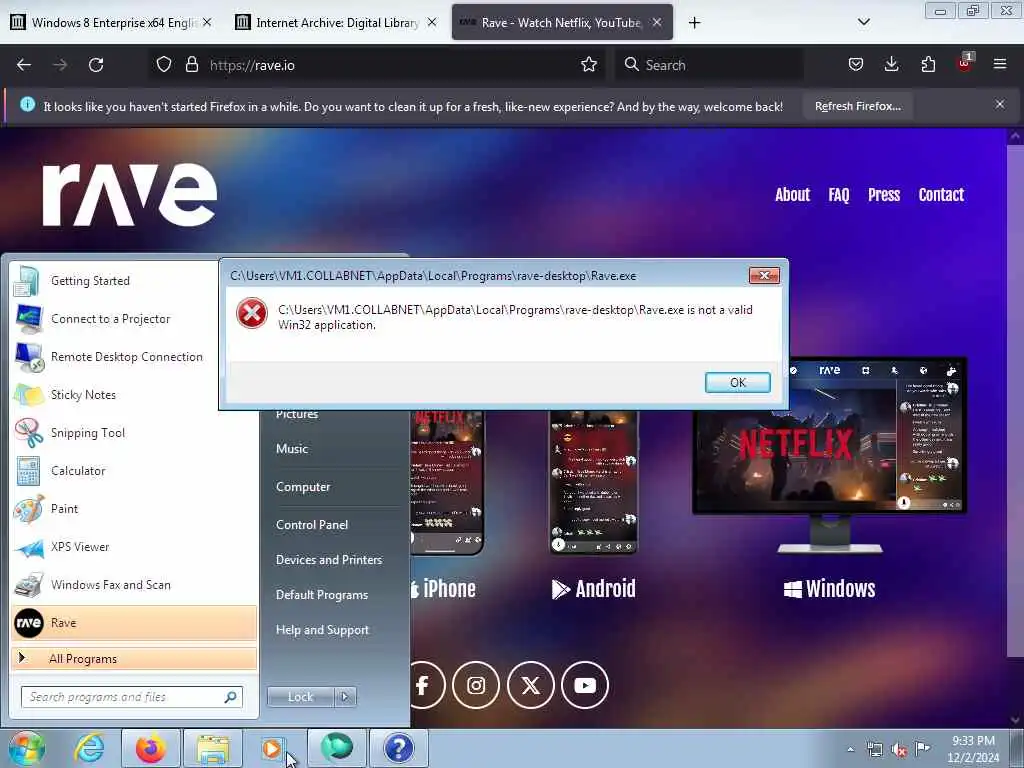Click the muted volume tray icon
Viewport: 1024px width, 768px height.
899,749
